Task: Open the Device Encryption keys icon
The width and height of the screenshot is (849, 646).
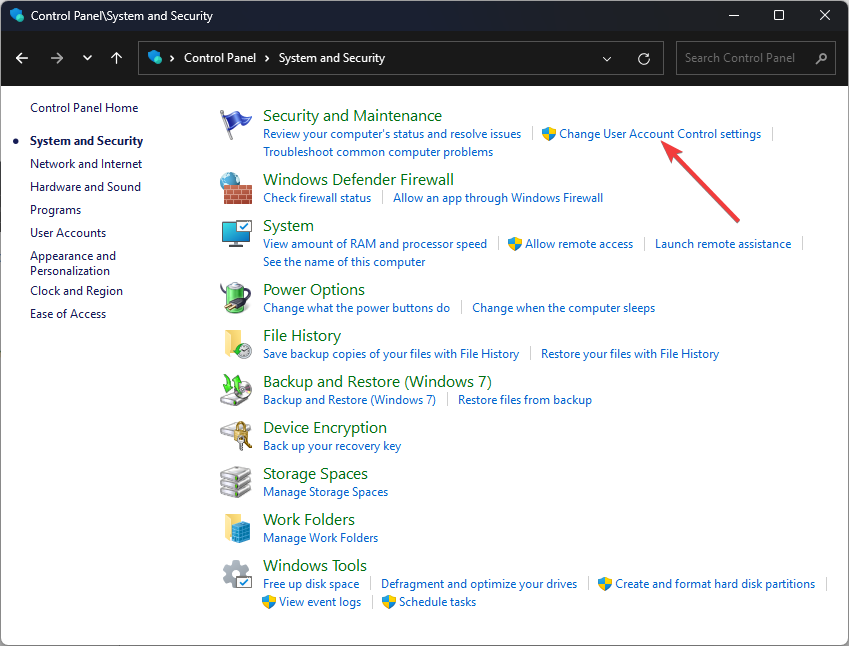Action: click(235, 436)
